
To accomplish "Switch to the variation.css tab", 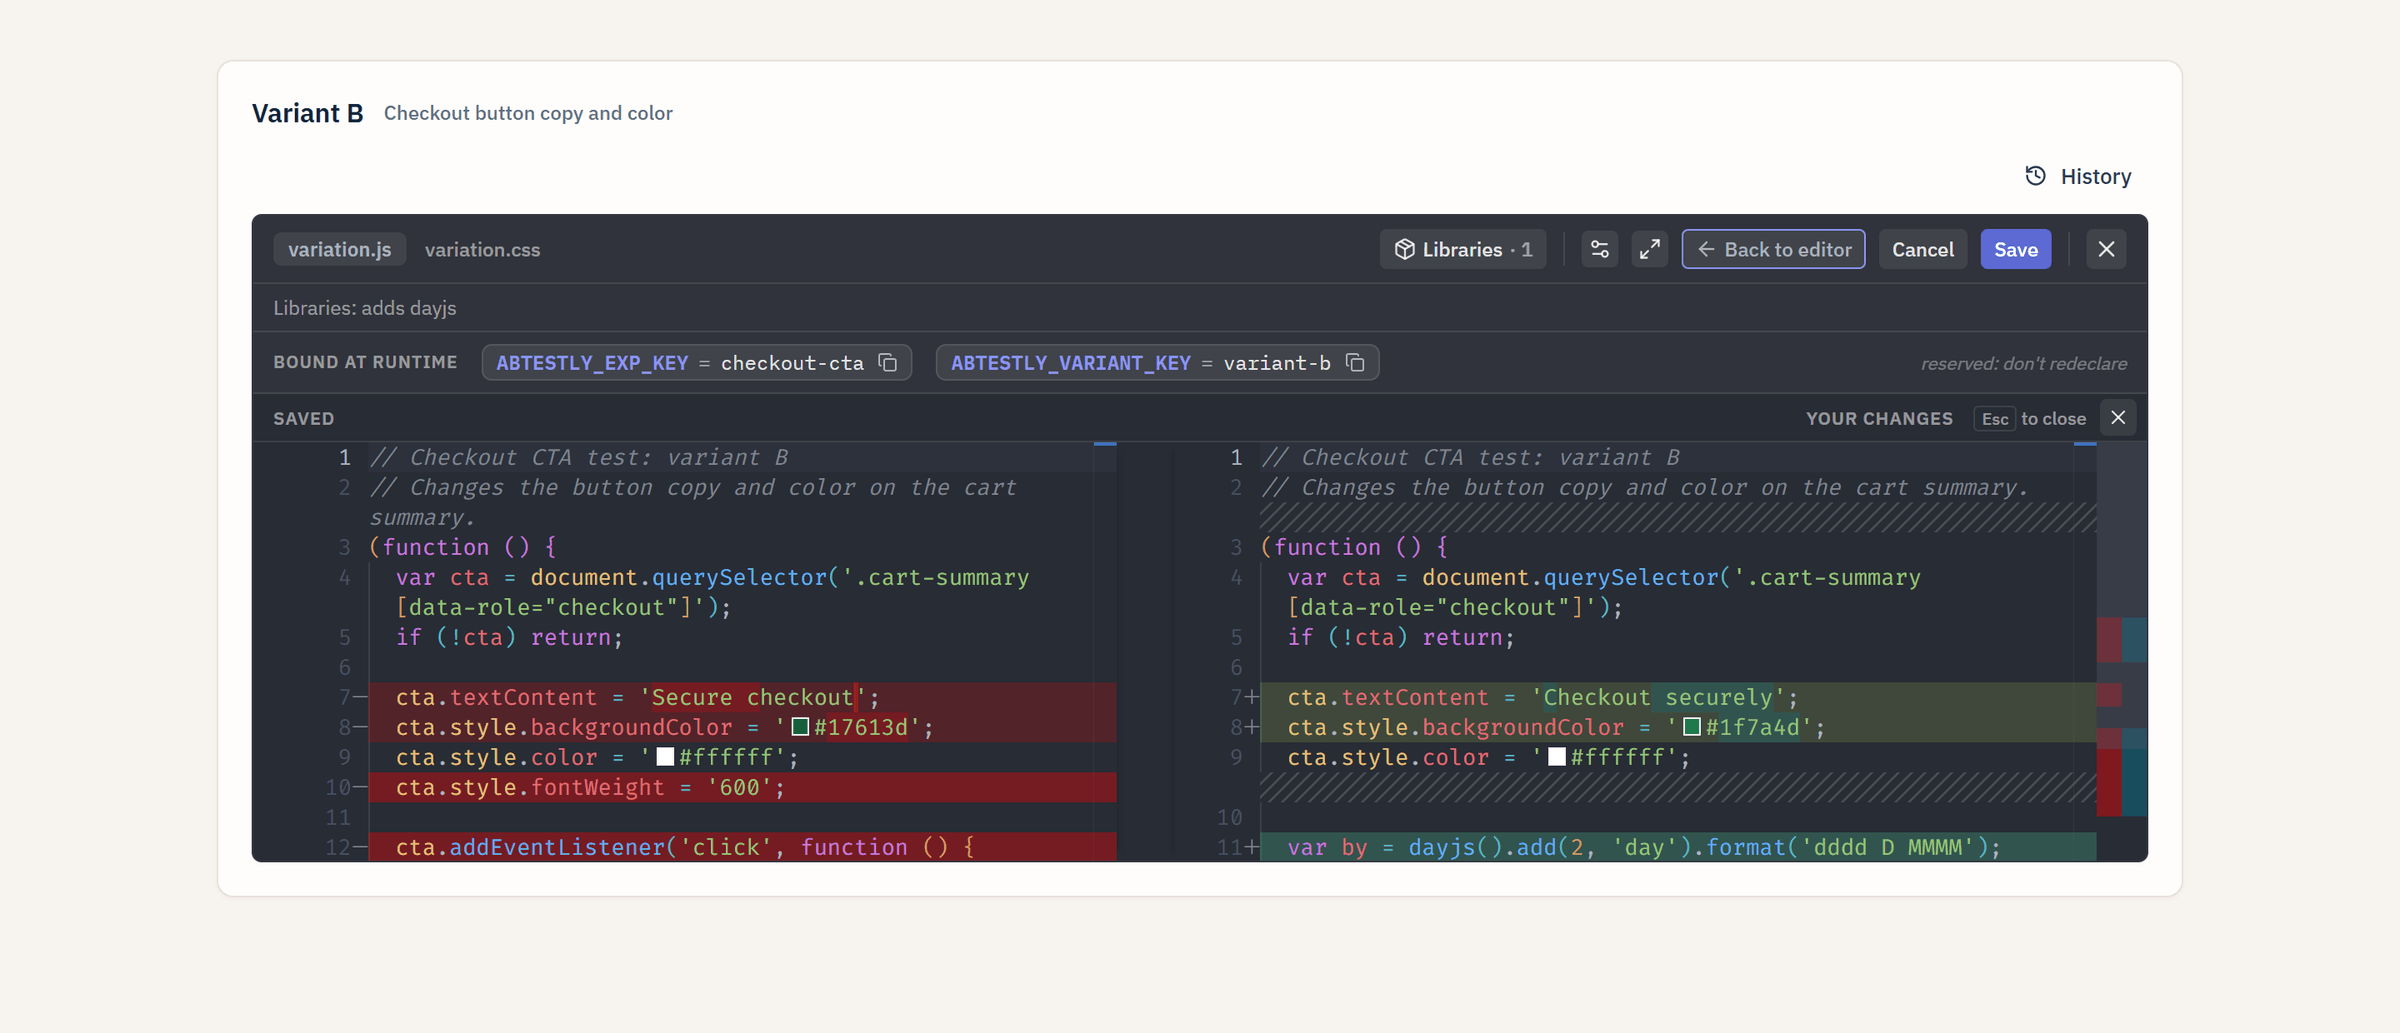I will point(482,249).
